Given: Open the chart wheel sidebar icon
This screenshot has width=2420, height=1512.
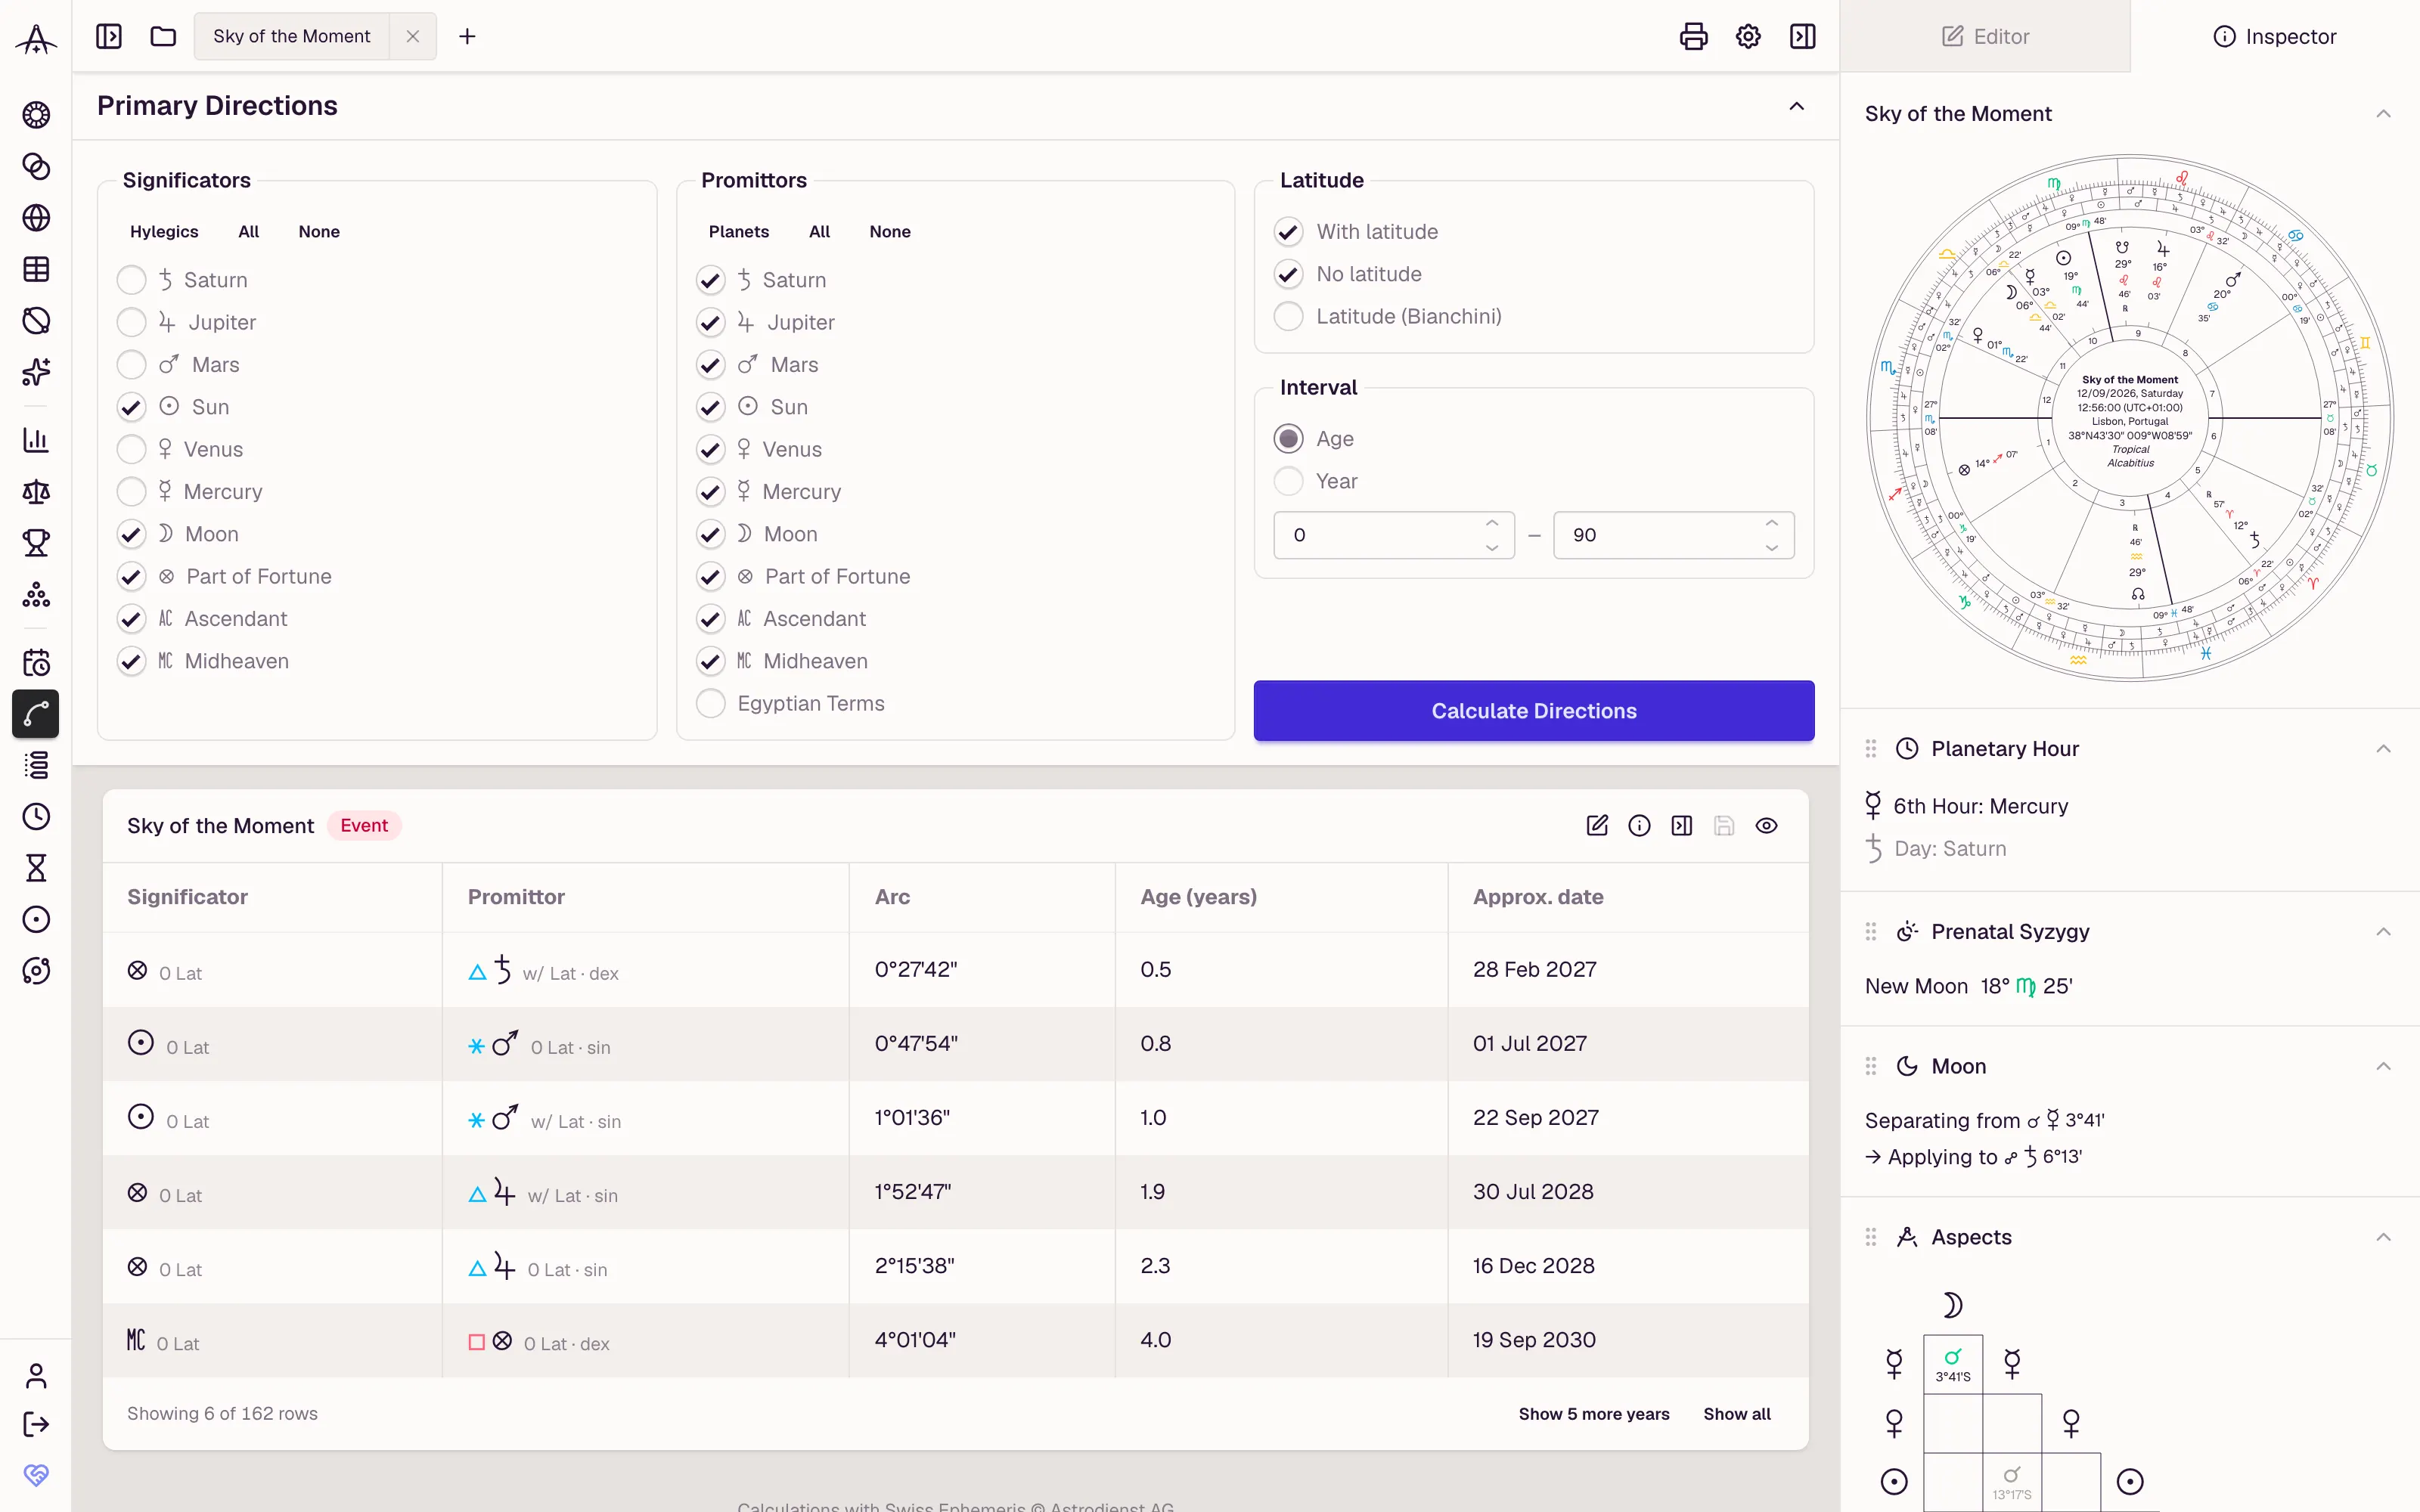Looking at the screenshot, I should pyautogui.click(x=36, y=115).
